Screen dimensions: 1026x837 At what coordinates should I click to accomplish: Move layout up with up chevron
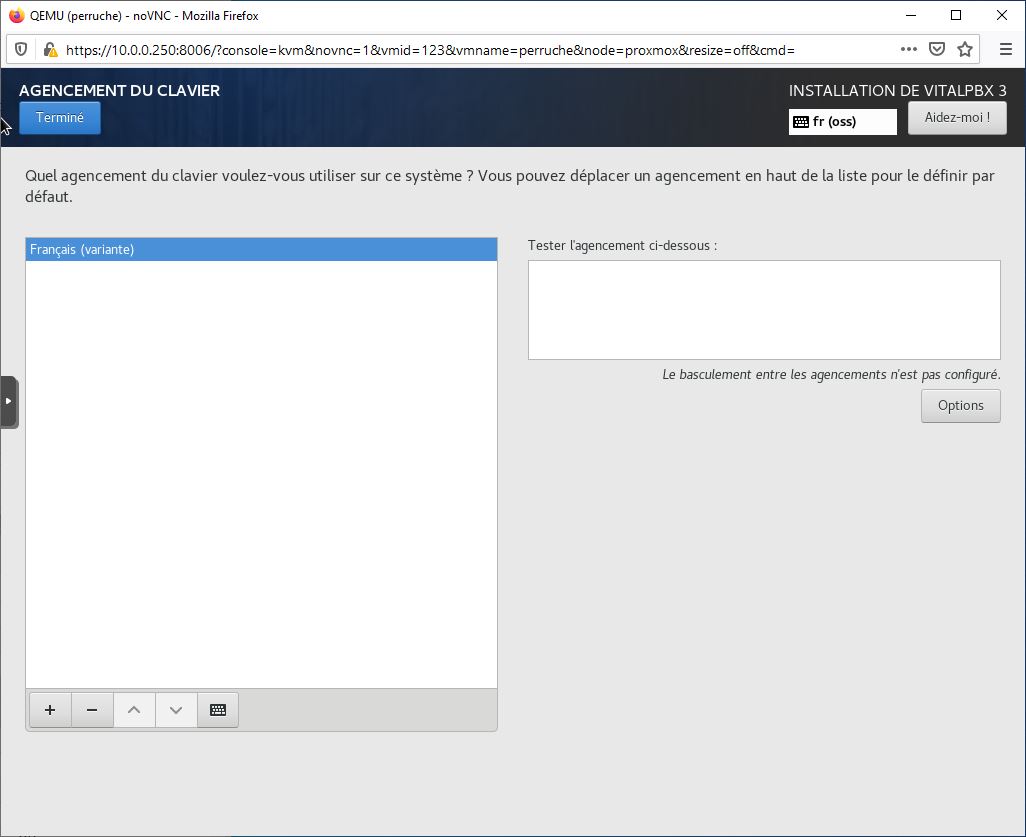(x=134, y=710)
